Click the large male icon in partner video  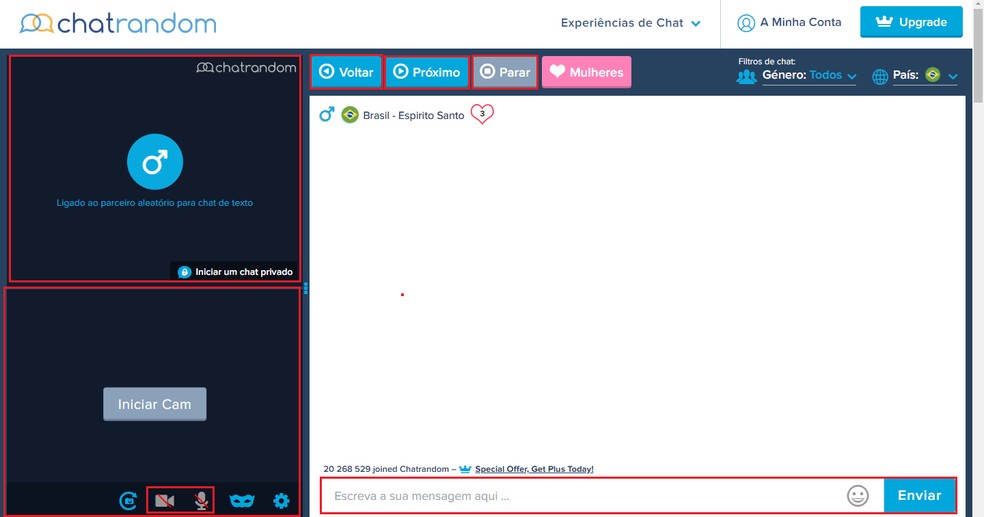[x=154, y=162]
